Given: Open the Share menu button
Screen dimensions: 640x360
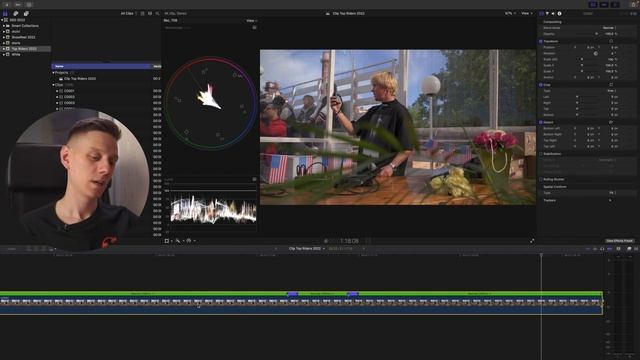Looking at the screenshot, I should pos(634,4).
